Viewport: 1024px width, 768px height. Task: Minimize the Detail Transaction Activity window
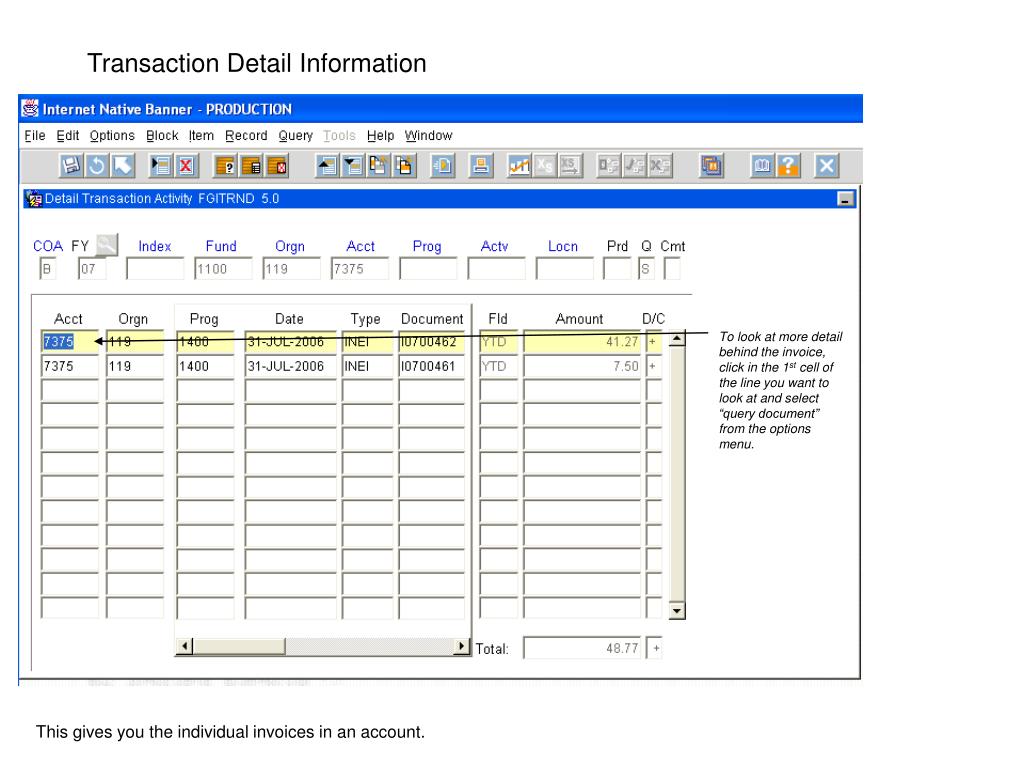coord(846,199)
